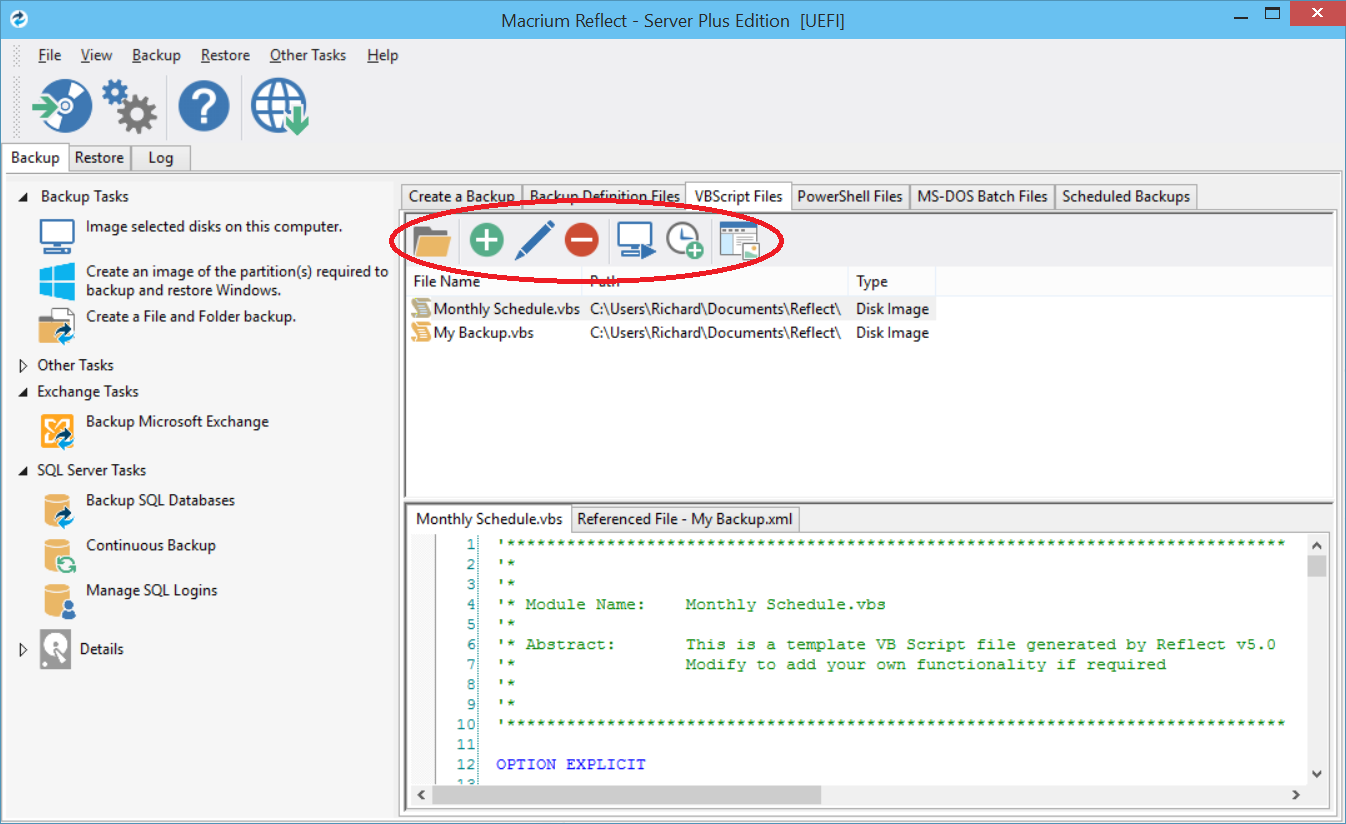1346x824 pixels.
Task: Click the blue question mark help icon
Action: point(204,106)
